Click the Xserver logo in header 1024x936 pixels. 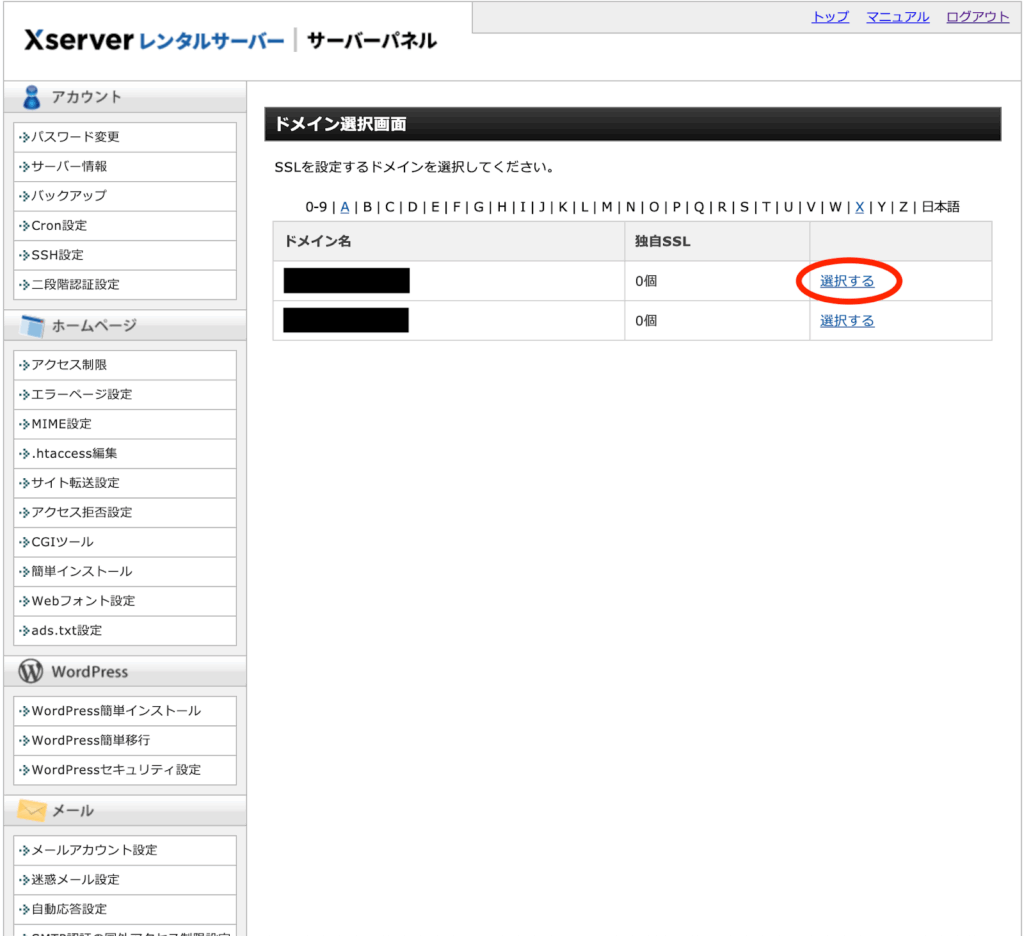click(78, 41)
